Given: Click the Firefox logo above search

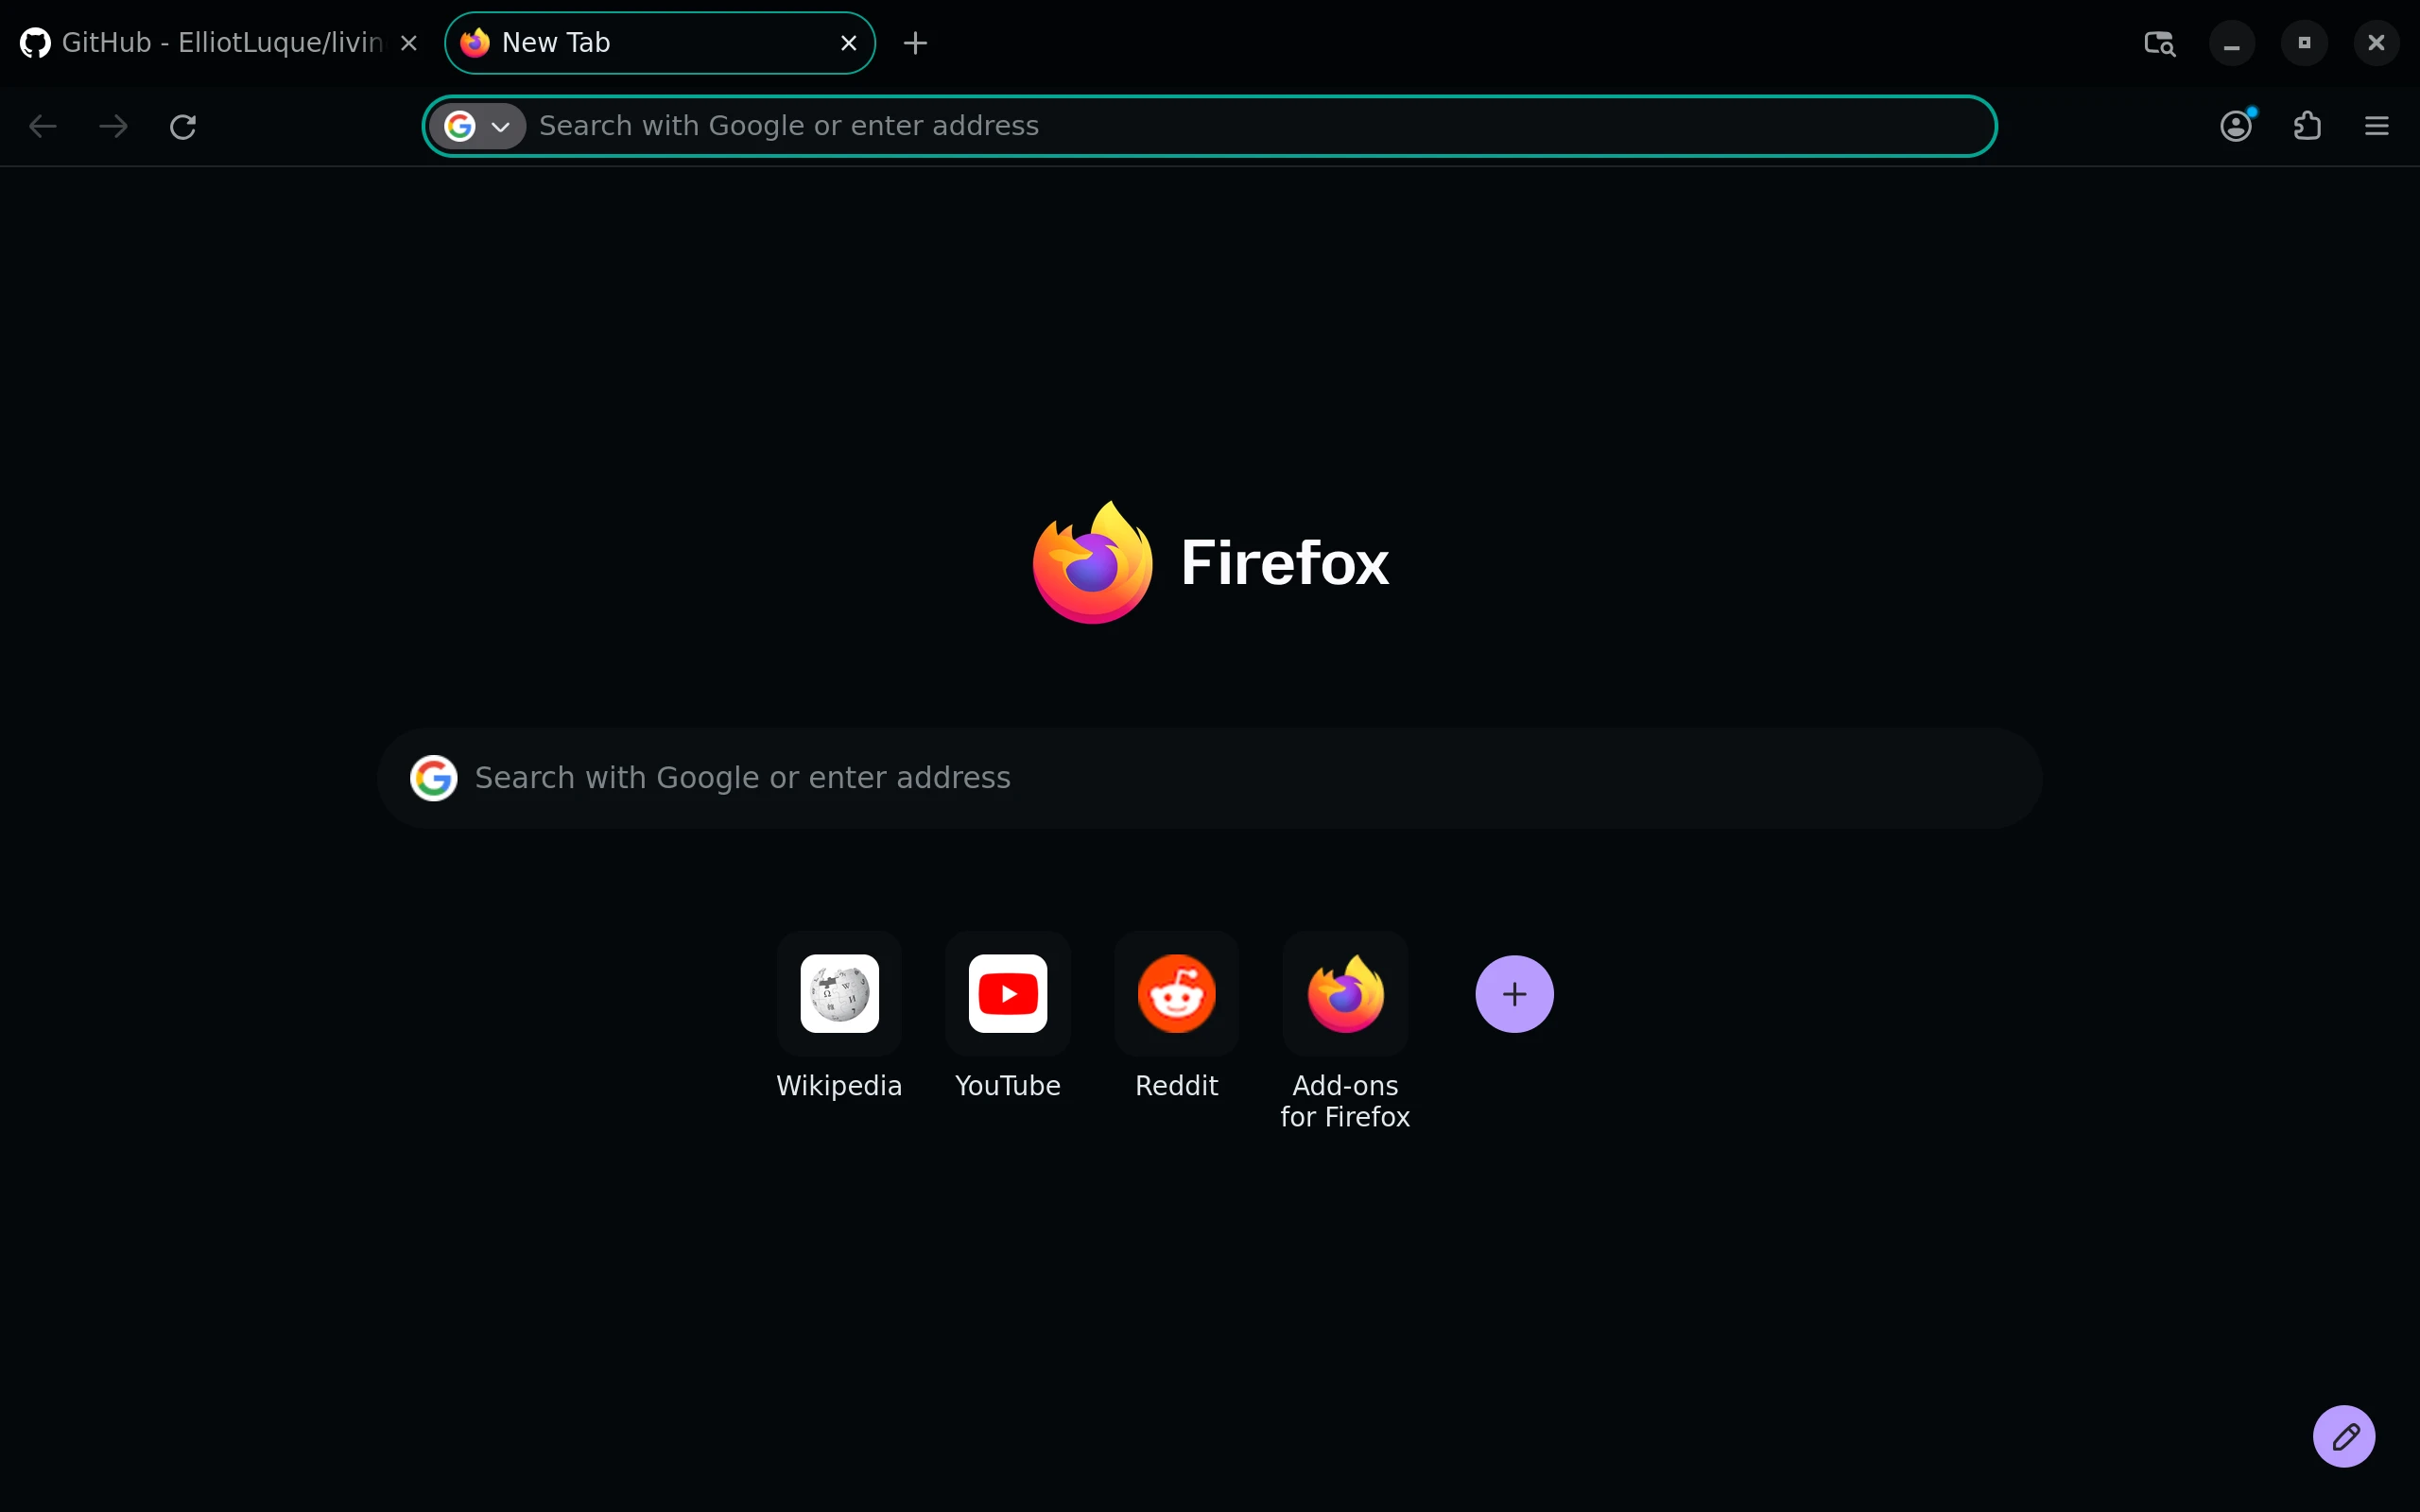Looking at the screenshot, I should (1092, 562).
